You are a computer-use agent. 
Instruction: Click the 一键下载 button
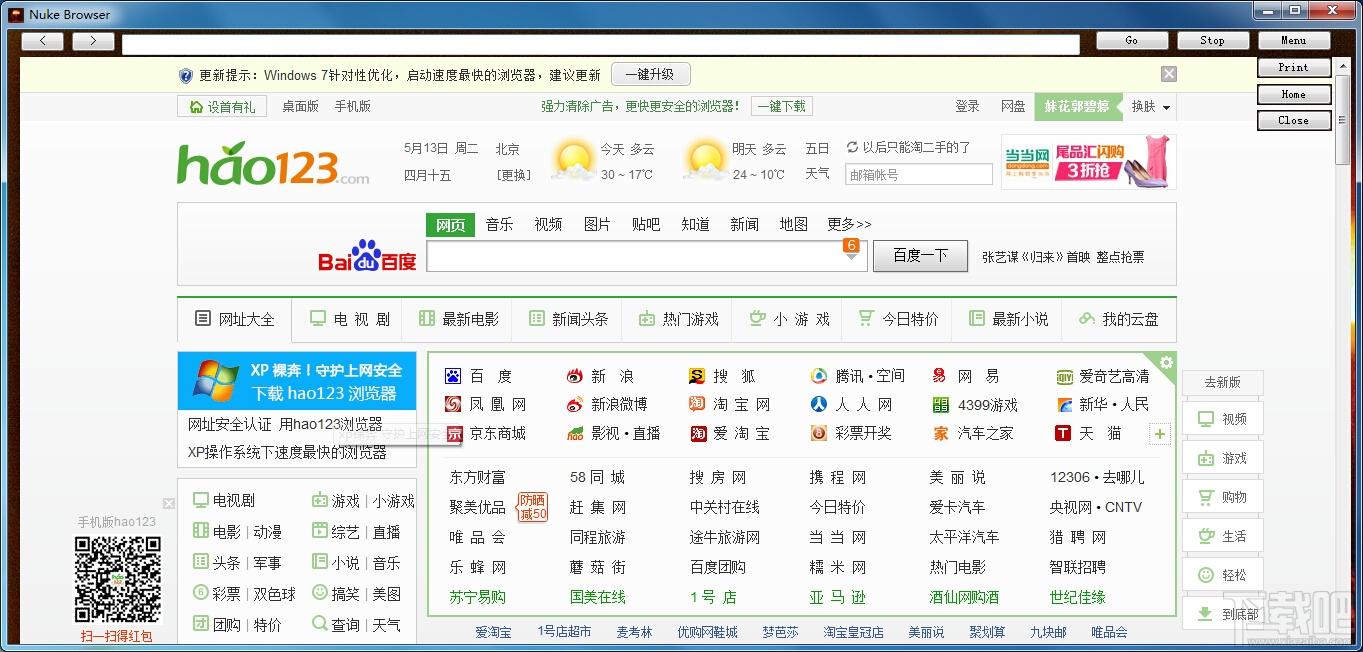[x=781, y=106]
